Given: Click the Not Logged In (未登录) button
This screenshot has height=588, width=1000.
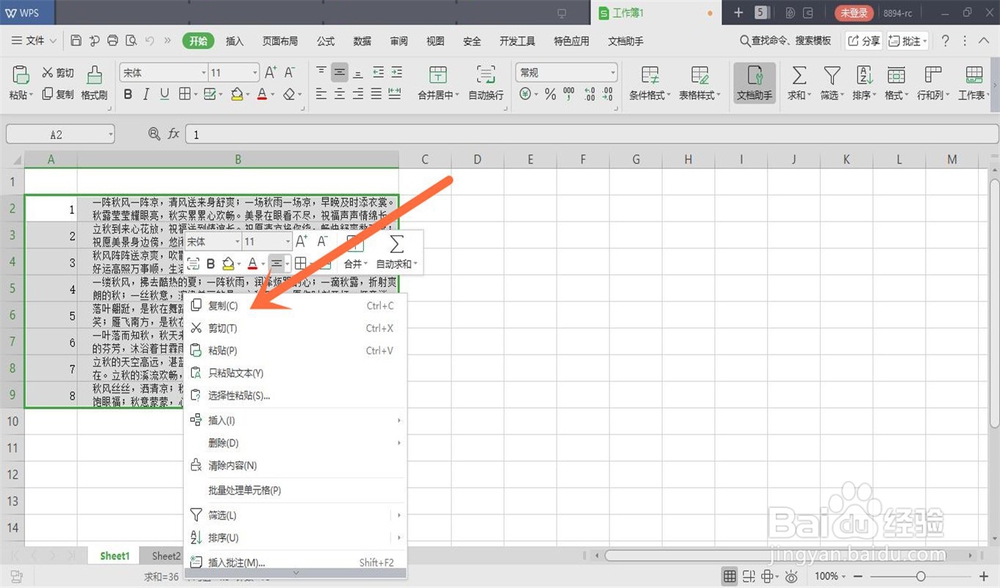Looking at the screenshot, I should 853,13.
